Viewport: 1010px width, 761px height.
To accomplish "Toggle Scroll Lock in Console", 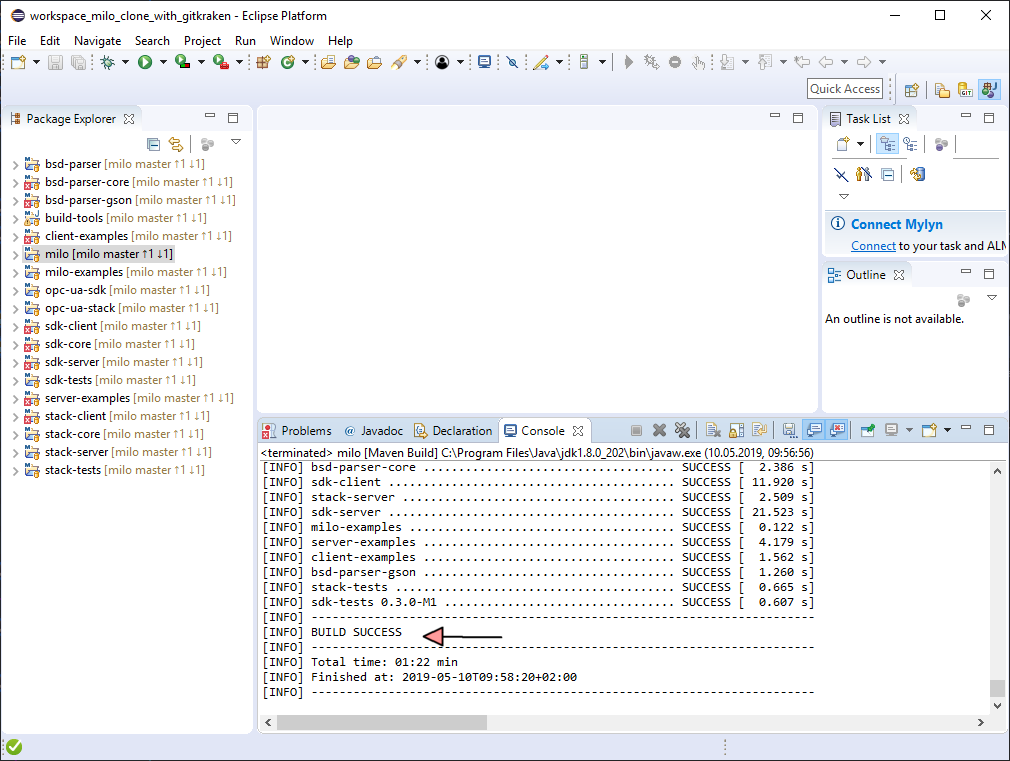I will pos(735,431).
